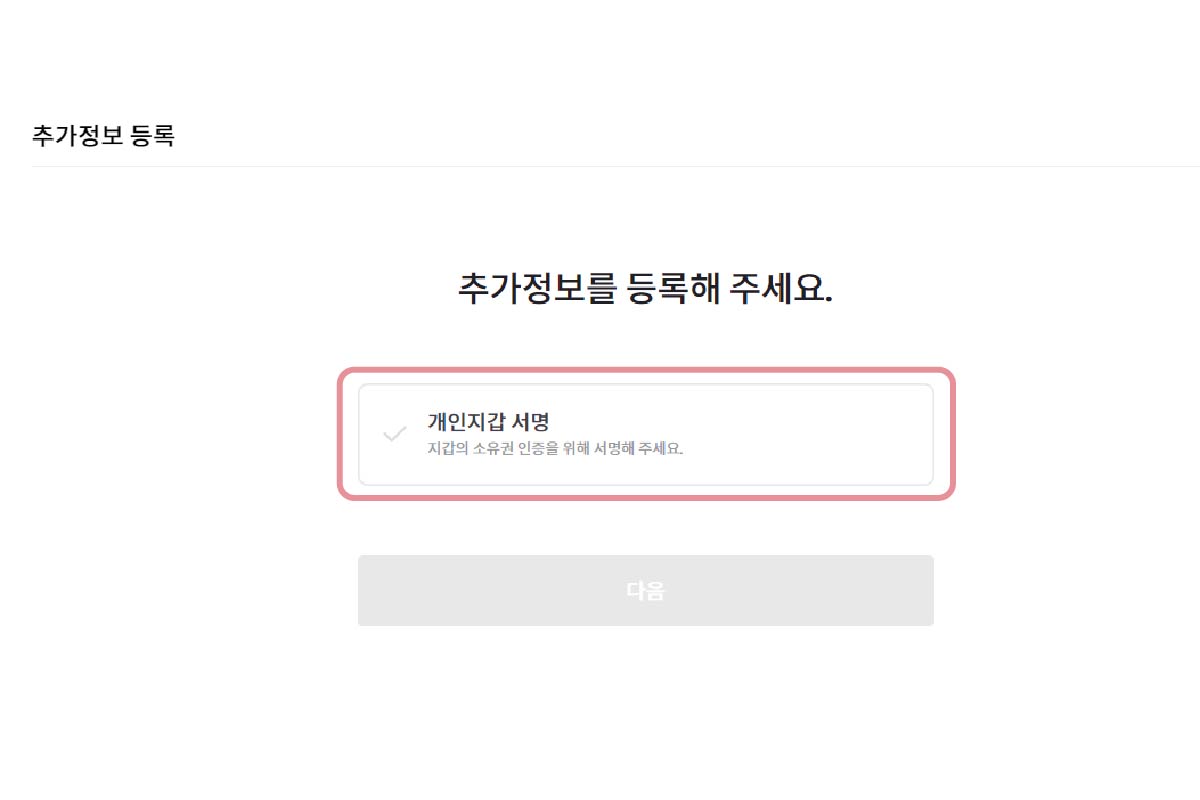Image resolution: width=1200 pixels, height=800 pixels.
Task: Select the 개인지갑 서명 card
Action: tap(645, 434)
